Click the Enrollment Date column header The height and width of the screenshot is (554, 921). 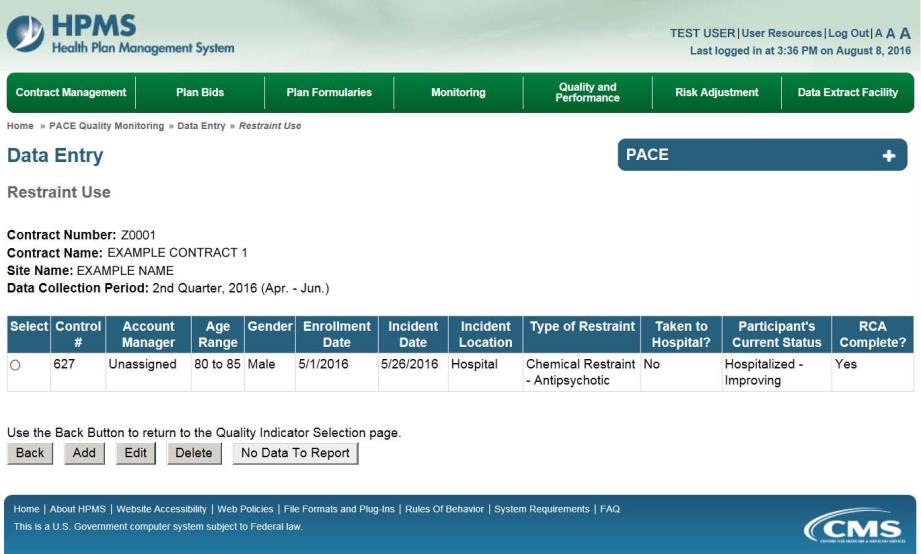pos(337,334)
